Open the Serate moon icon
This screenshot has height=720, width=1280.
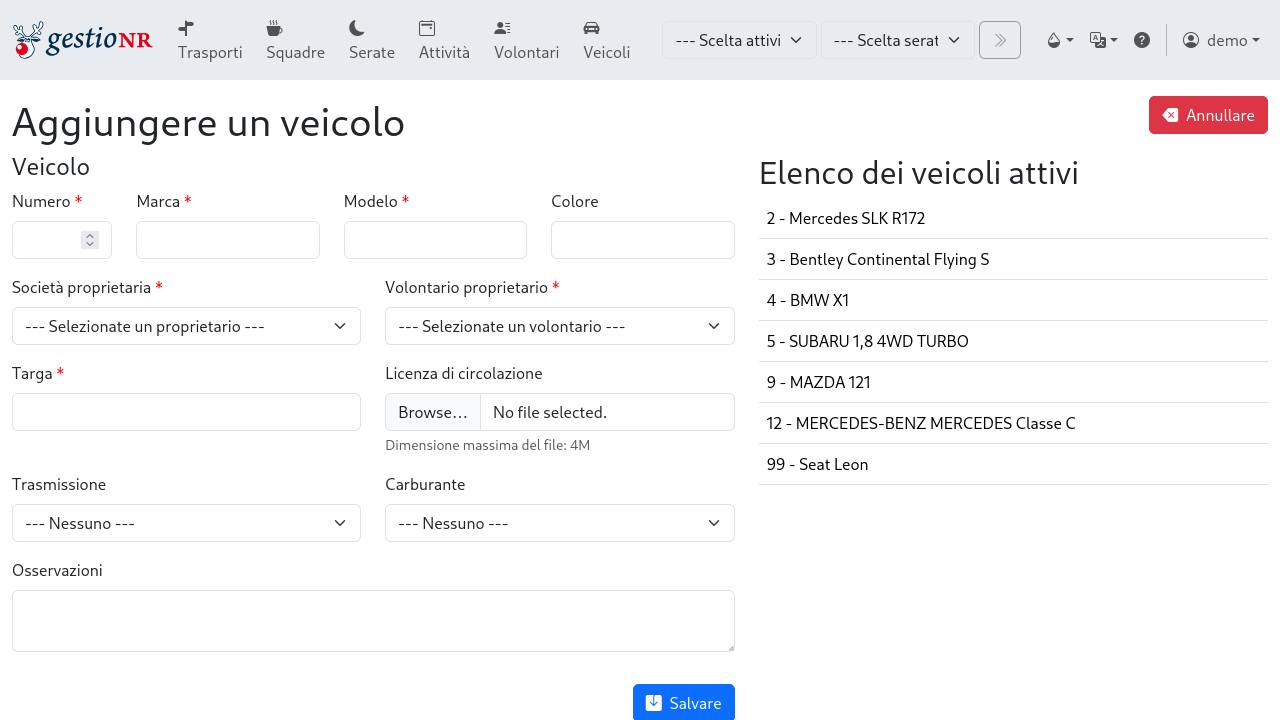(356, 28)
